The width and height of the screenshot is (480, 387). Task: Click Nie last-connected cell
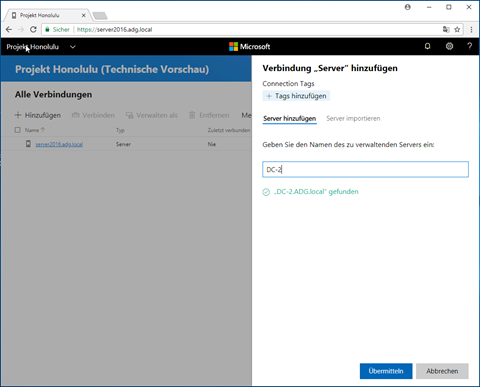click(212, 144)
